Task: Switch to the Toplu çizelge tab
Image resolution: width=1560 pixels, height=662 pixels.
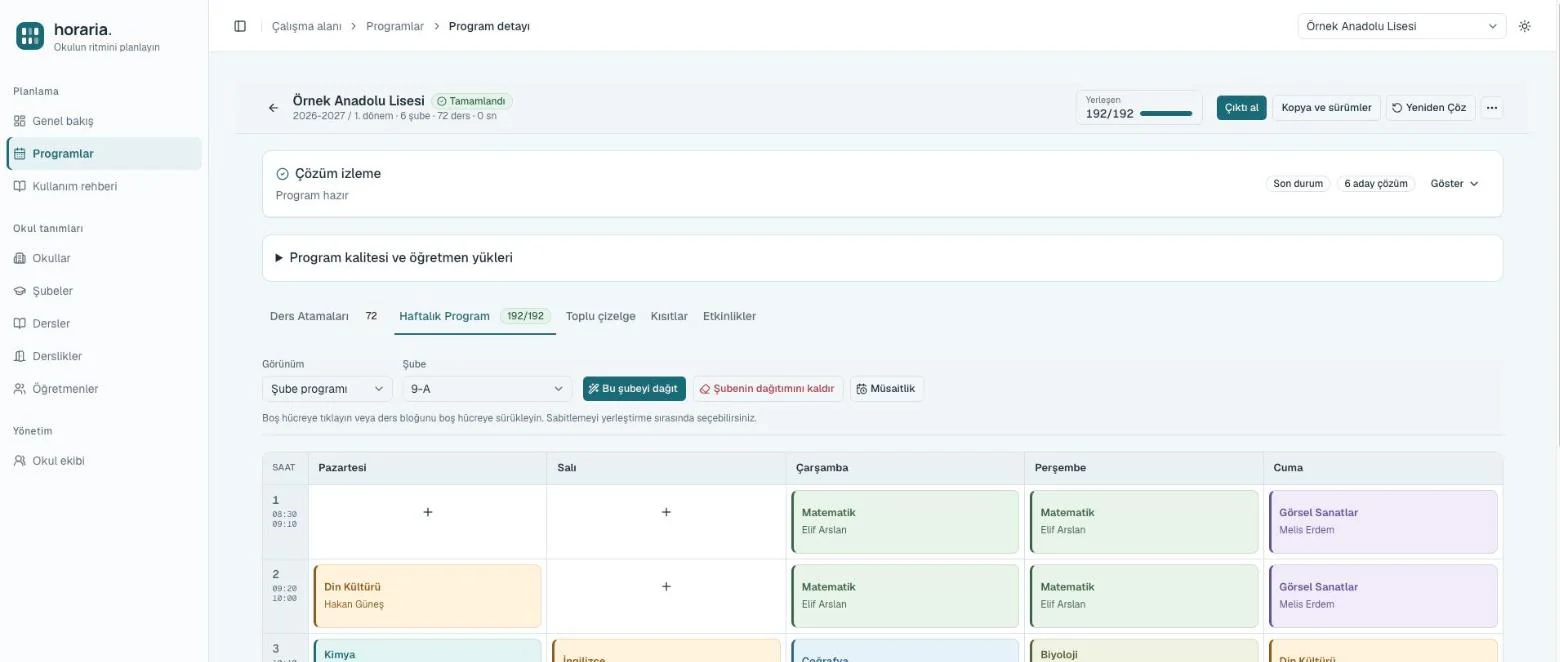Action: (600, 316)
